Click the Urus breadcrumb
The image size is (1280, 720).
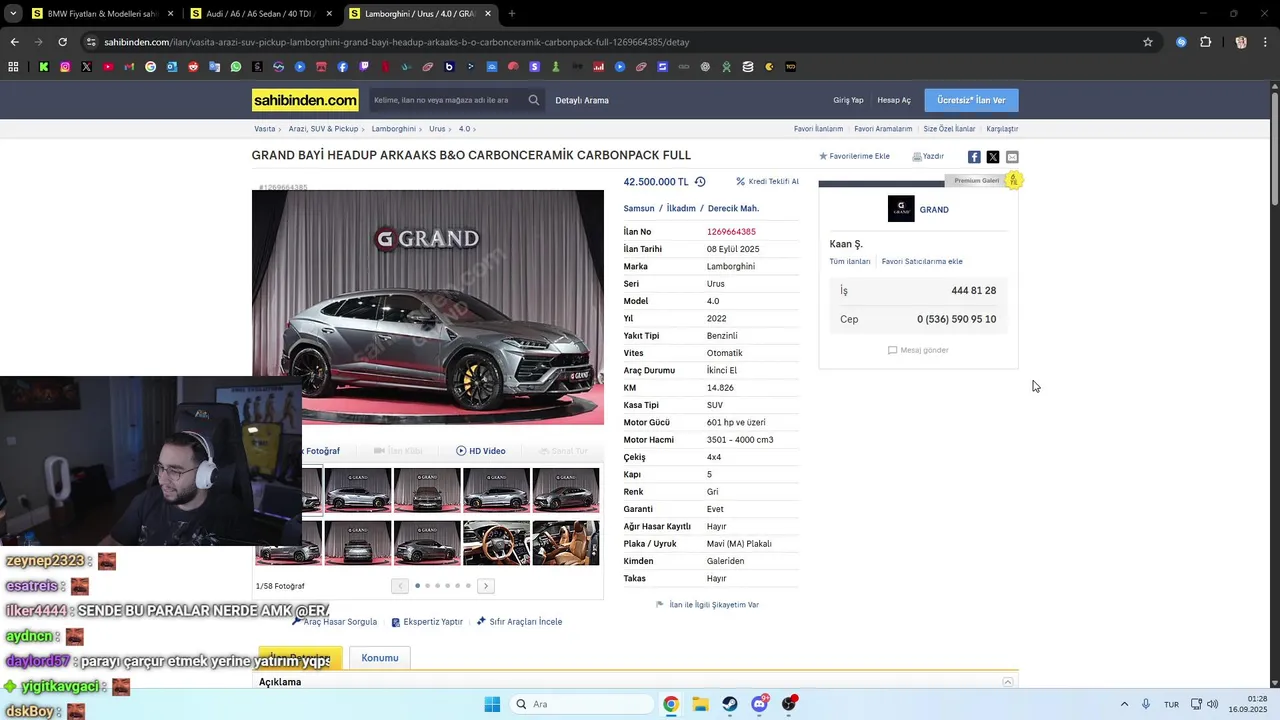pos(437,129)
